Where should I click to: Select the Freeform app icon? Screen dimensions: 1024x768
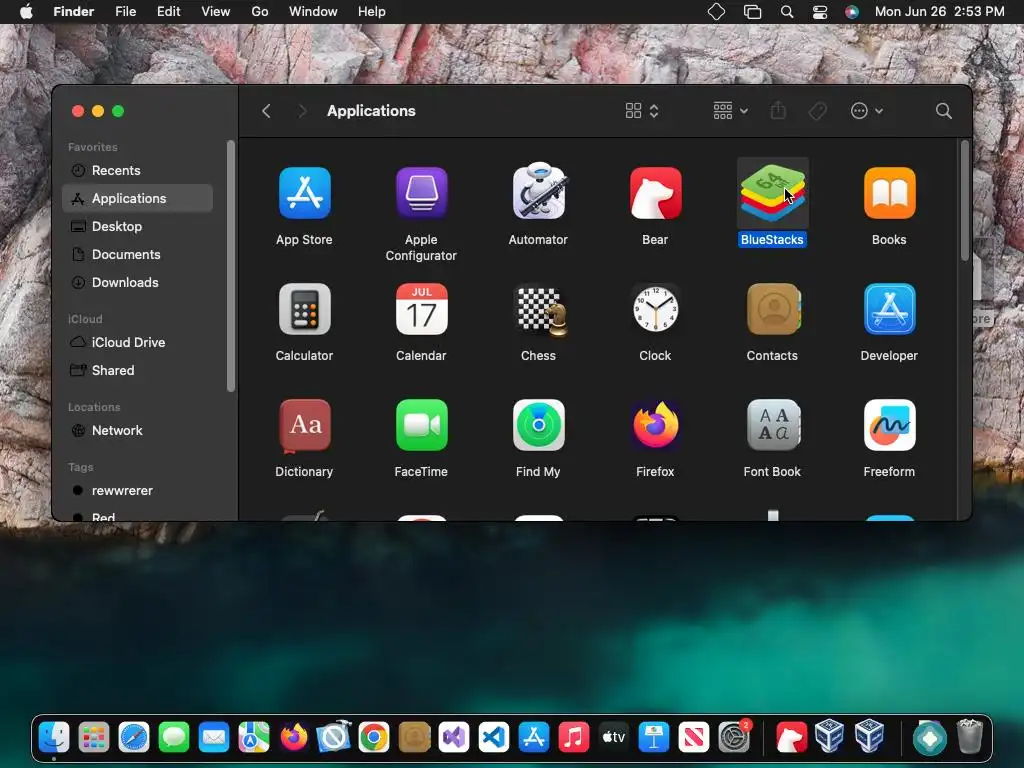pyautogui.click(x=889, y=425)
